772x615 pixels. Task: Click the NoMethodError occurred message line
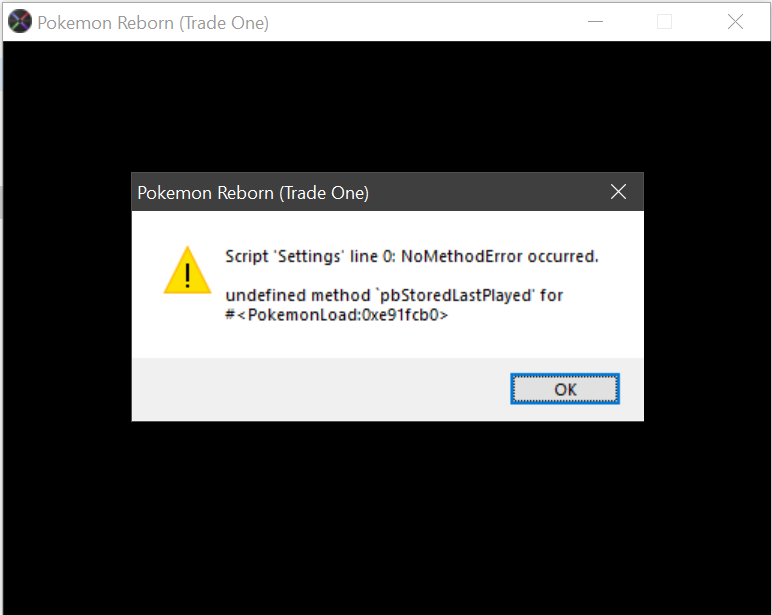[412, 257]
